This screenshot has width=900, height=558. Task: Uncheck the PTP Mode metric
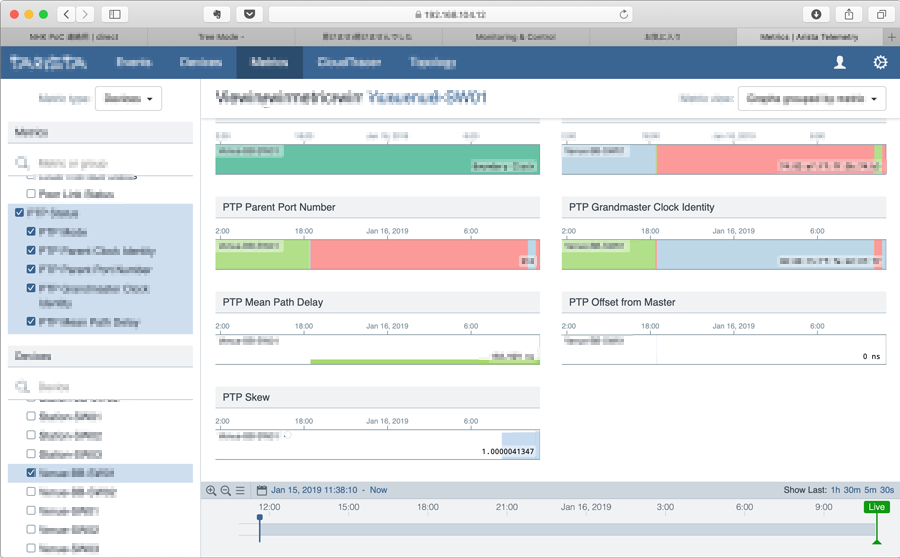pyautogui.click(x=31, y=231)
